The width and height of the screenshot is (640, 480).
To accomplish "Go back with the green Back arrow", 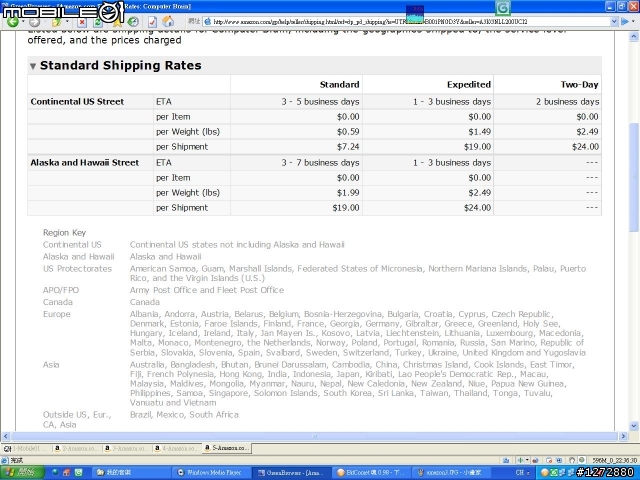I will (x=12, y=22).
